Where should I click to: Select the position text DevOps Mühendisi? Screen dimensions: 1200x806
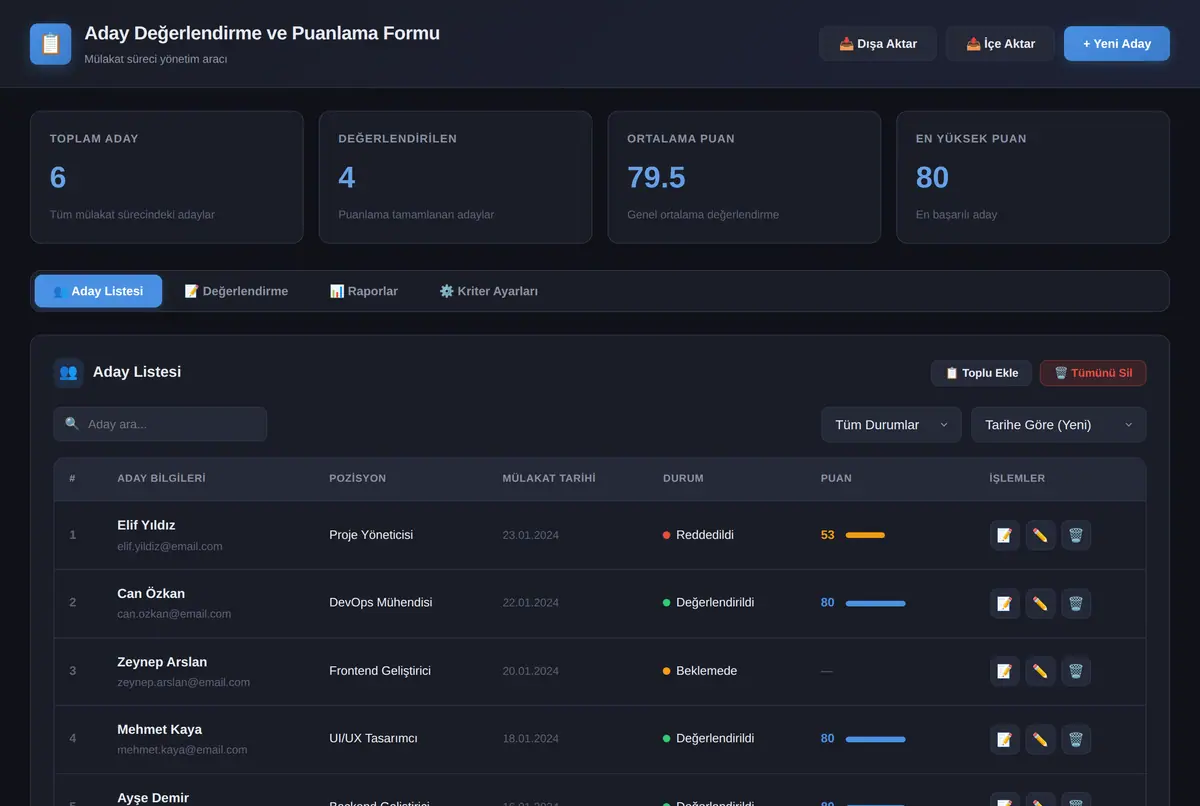(x=381, y=603)
